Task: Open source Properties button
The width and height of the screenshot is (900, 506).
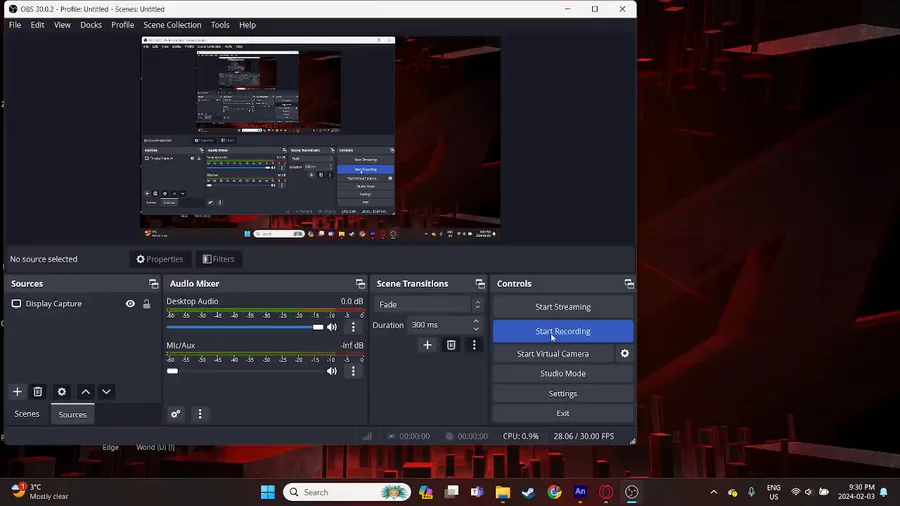Action: point(160,259)
